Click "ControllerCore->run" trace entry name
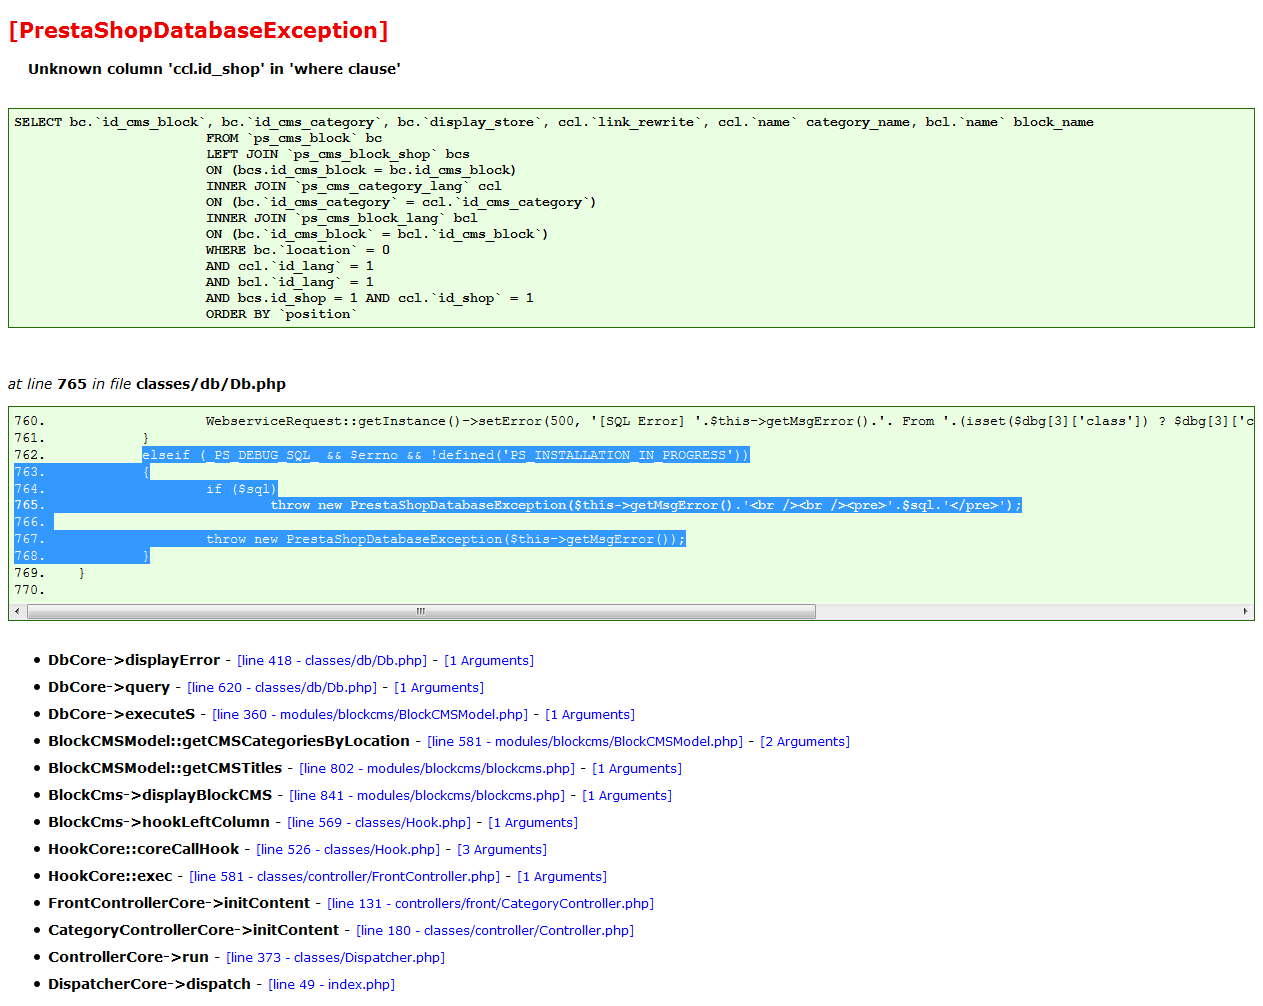Viewport: 1263px width, 1006px height. pos(129,958)
